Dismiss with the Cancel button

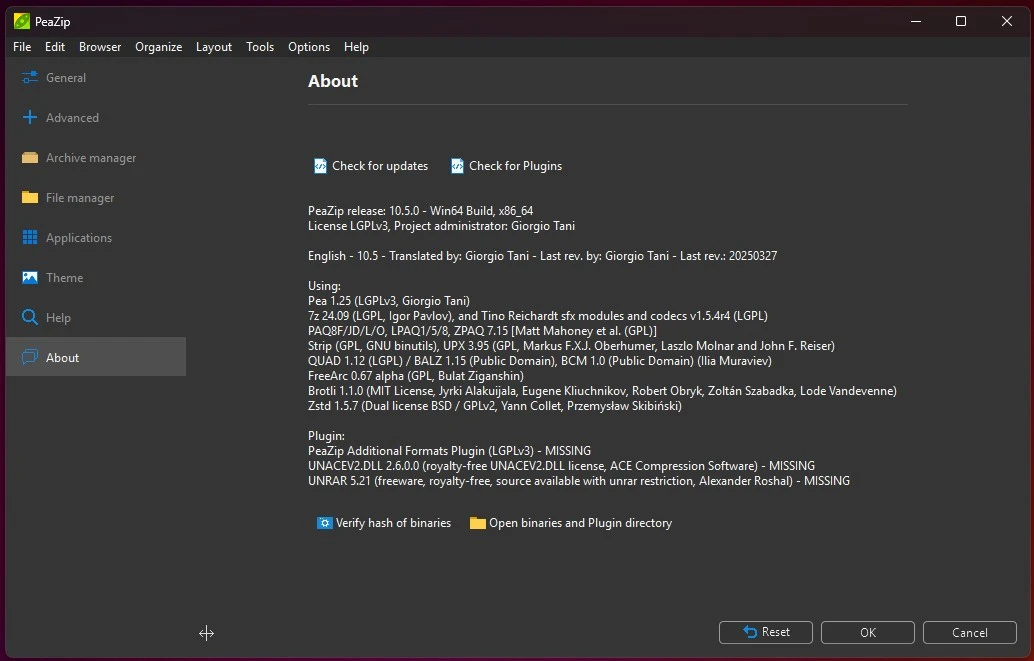point(970,632)
